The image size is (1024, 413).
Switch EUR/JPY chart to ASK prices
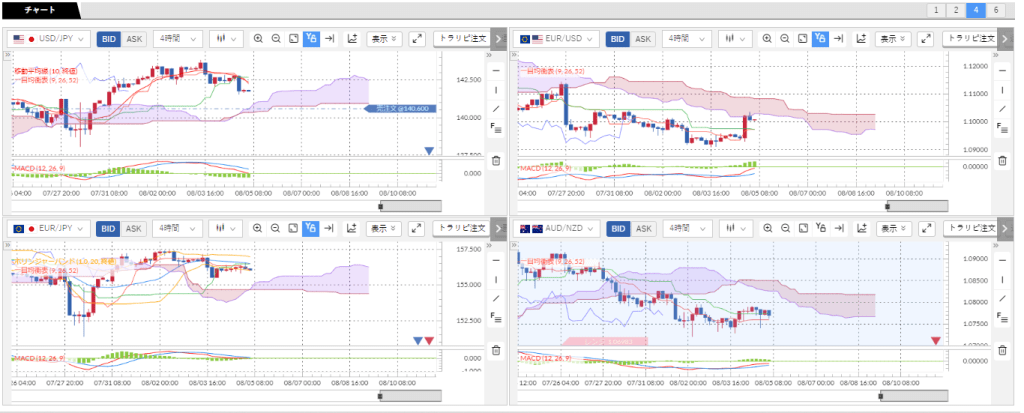[134, 229]
